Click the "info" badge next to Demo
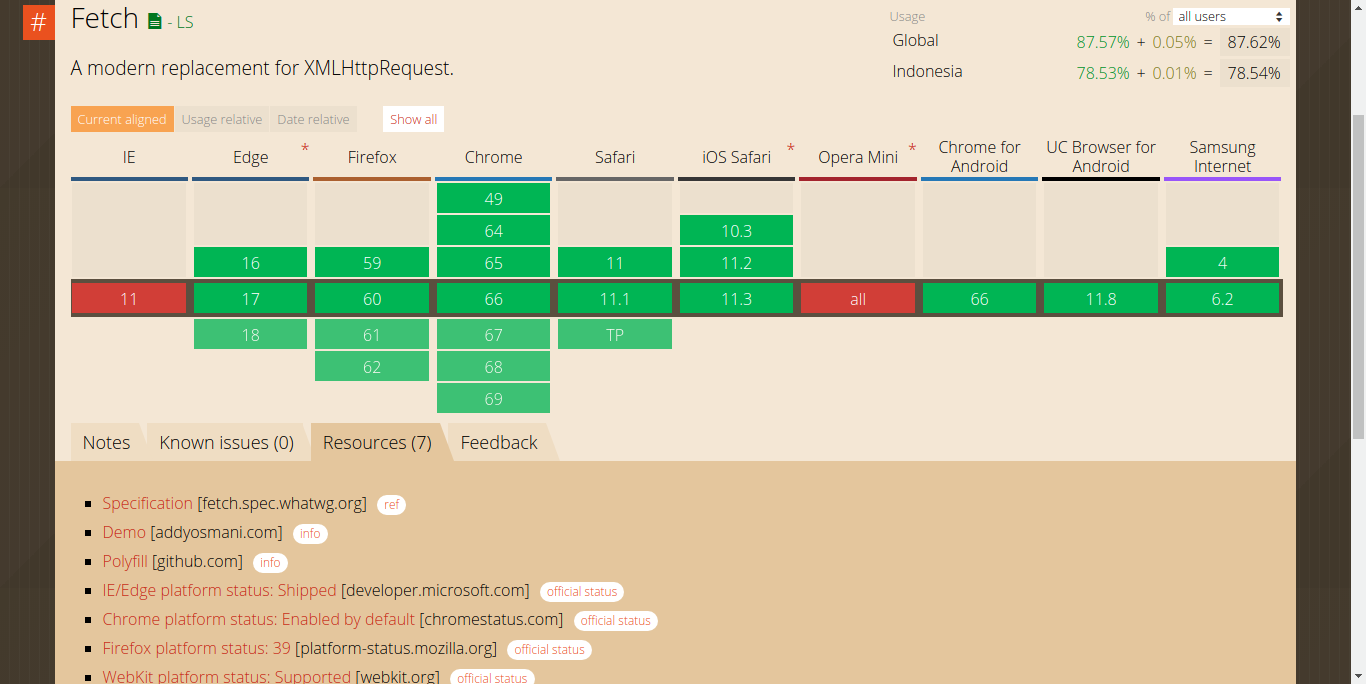Viewport: 1366px width, 684px height. click(310, 533)
